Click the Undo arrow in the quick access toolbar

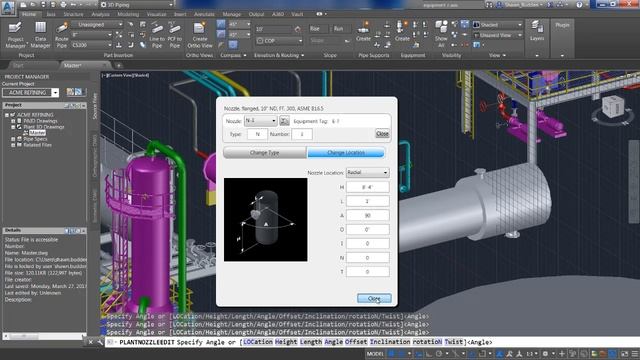[74, 5]
